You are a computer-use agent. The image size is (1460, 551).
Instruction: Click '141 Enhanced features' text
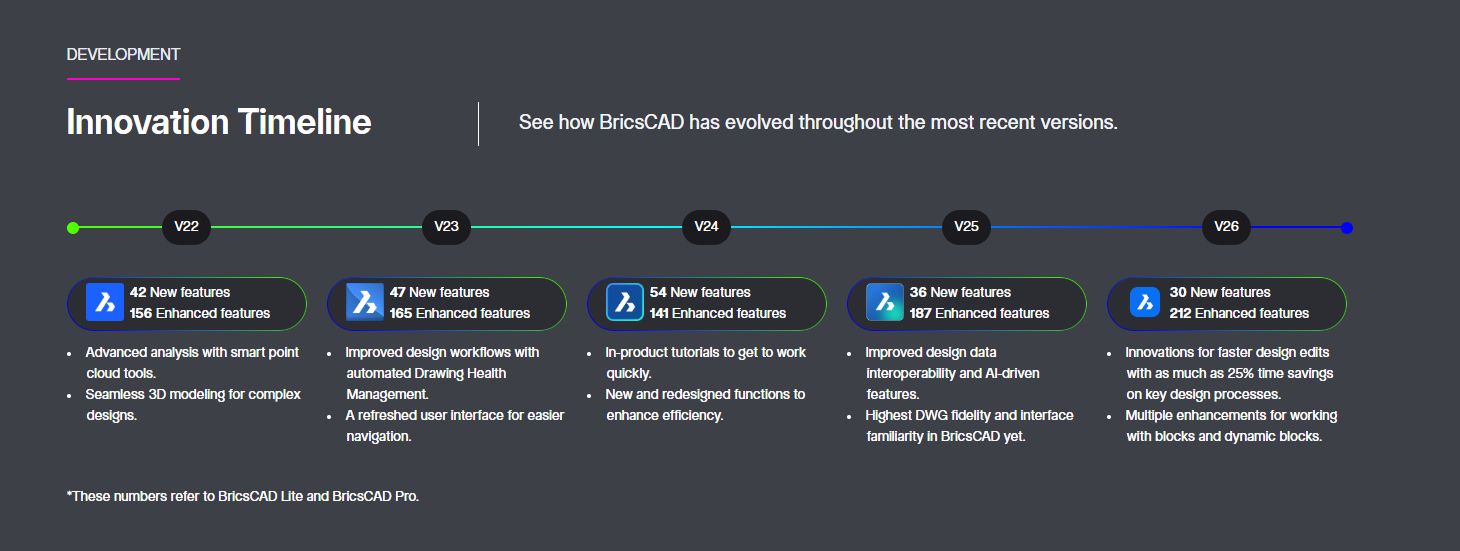(x=718, y=313)
